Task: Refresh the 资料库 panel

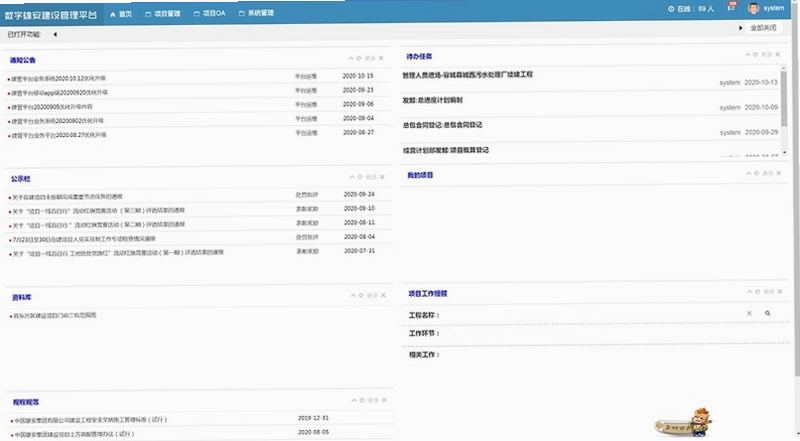Action: (361, 295)
